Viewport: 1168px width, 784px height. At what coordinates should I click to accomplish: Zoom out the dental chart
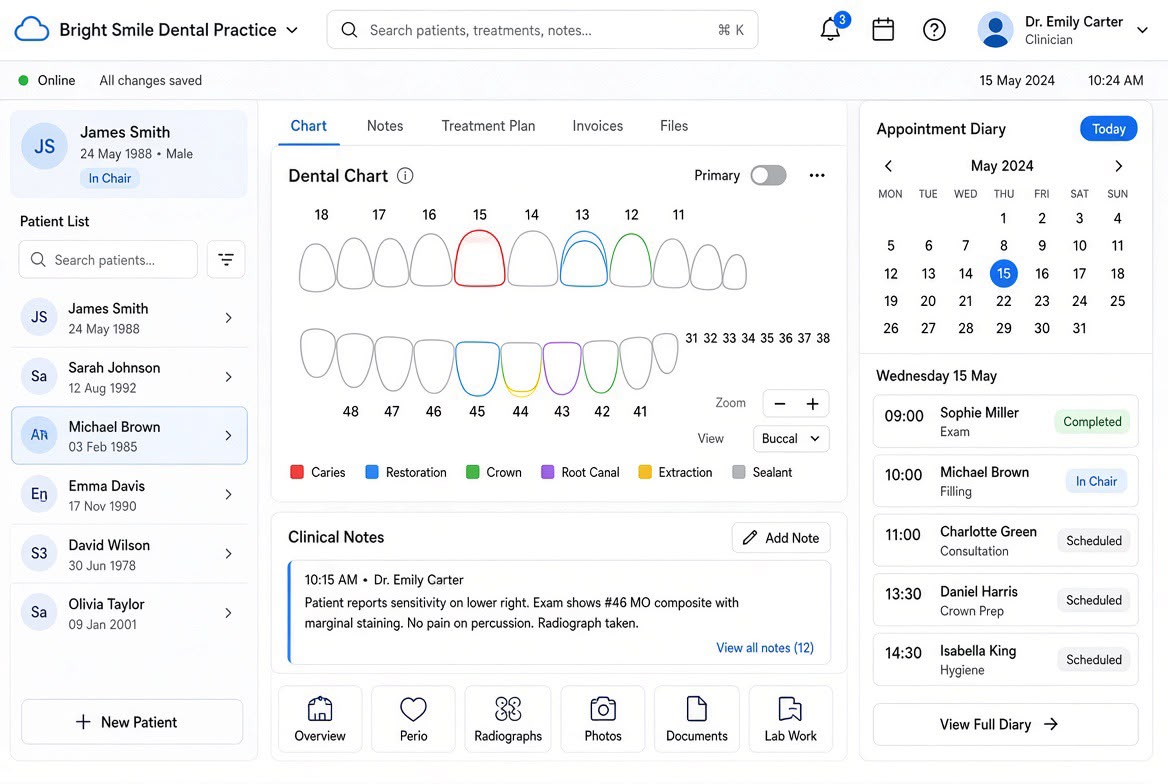point(780,404)
